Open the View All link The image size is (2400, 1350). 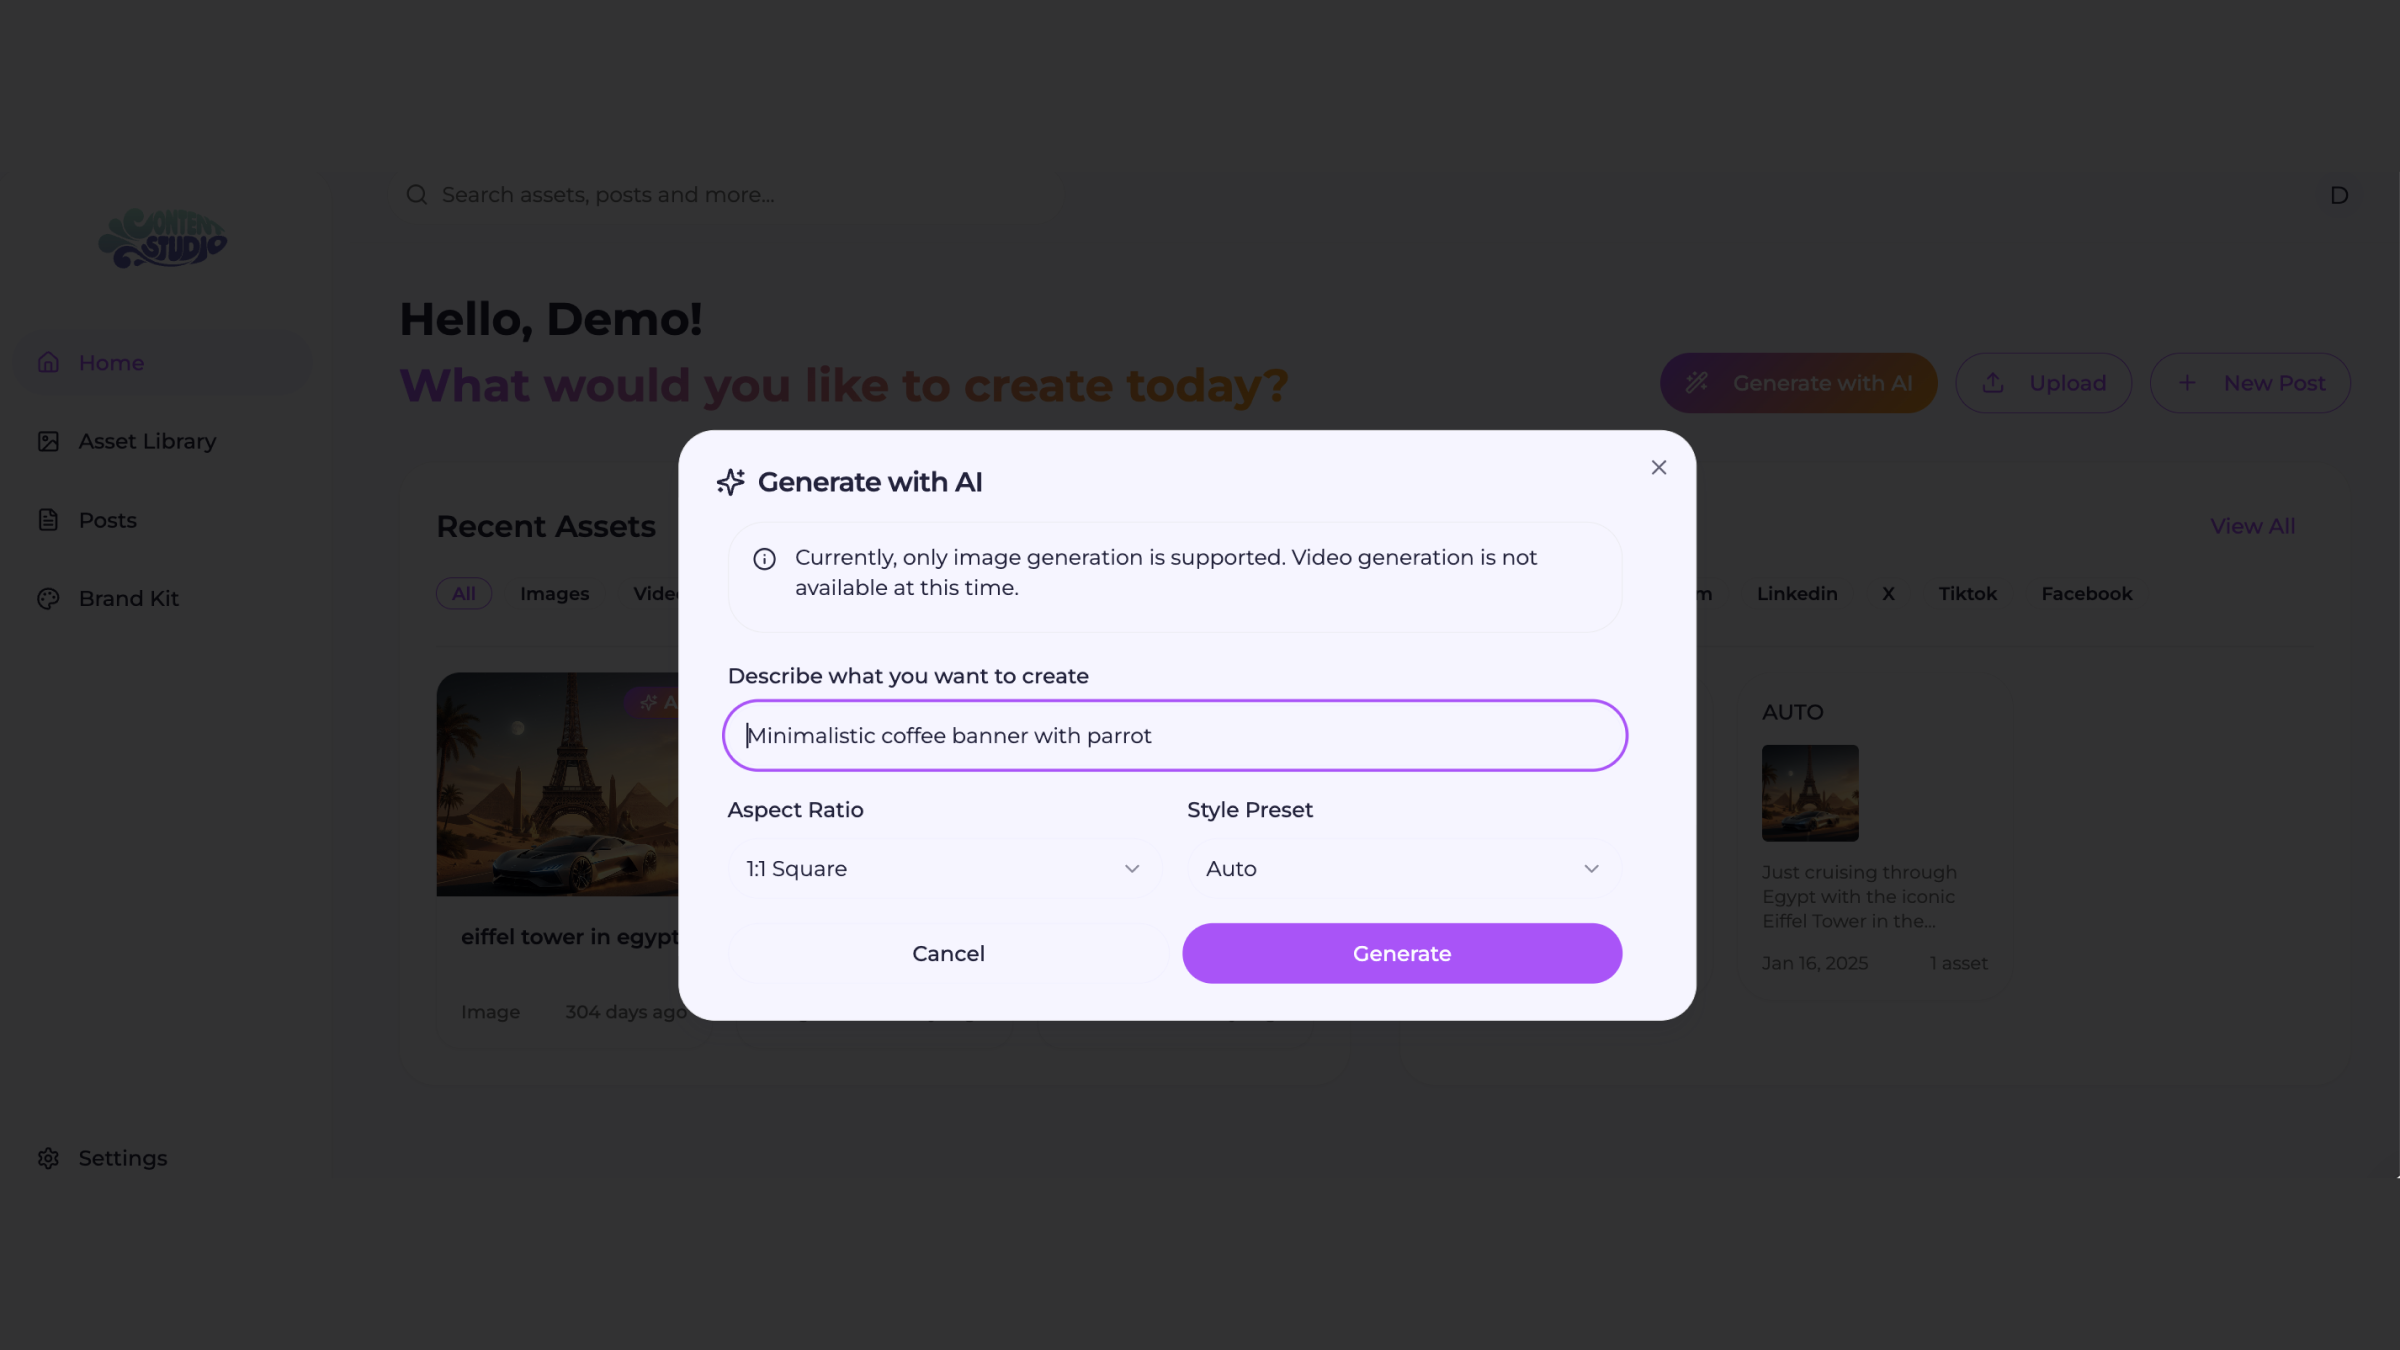click(2252, 526)
